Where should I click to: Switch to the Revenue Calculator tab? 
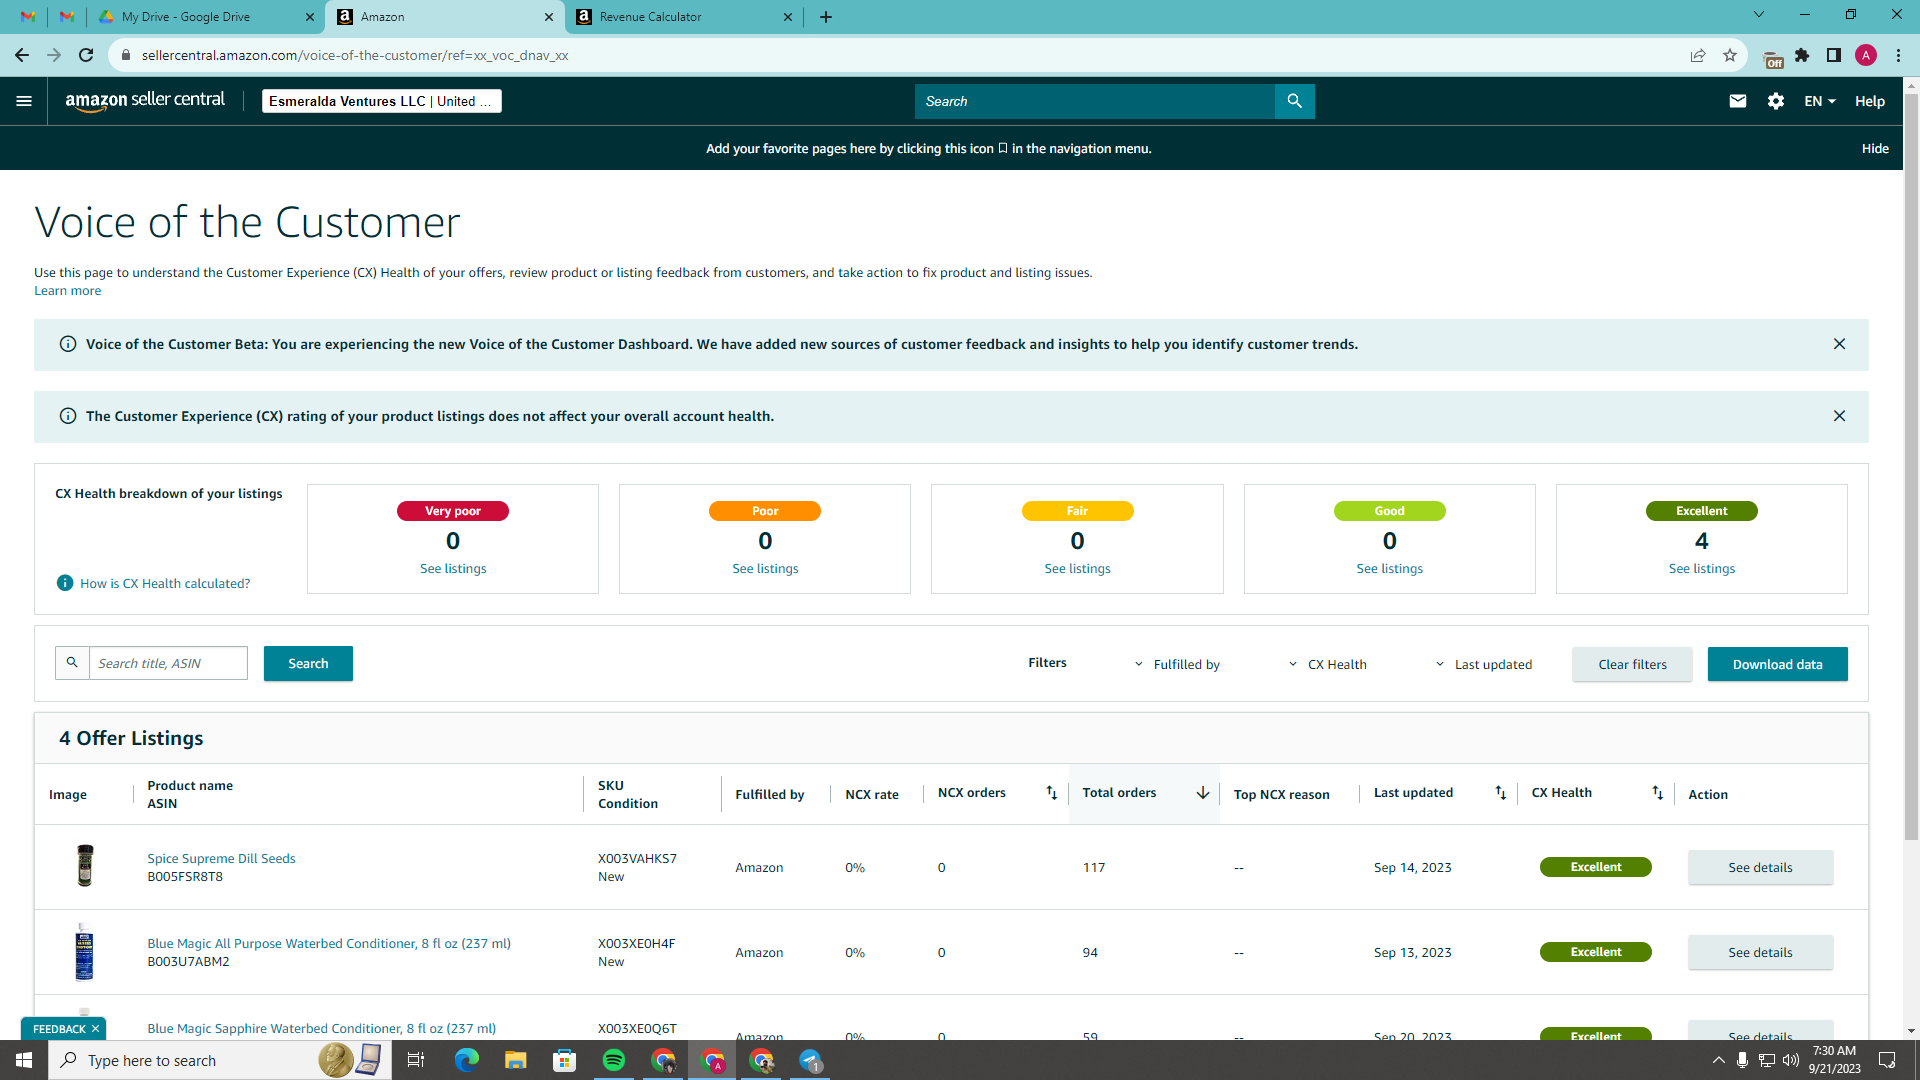(x=685, y=17)
